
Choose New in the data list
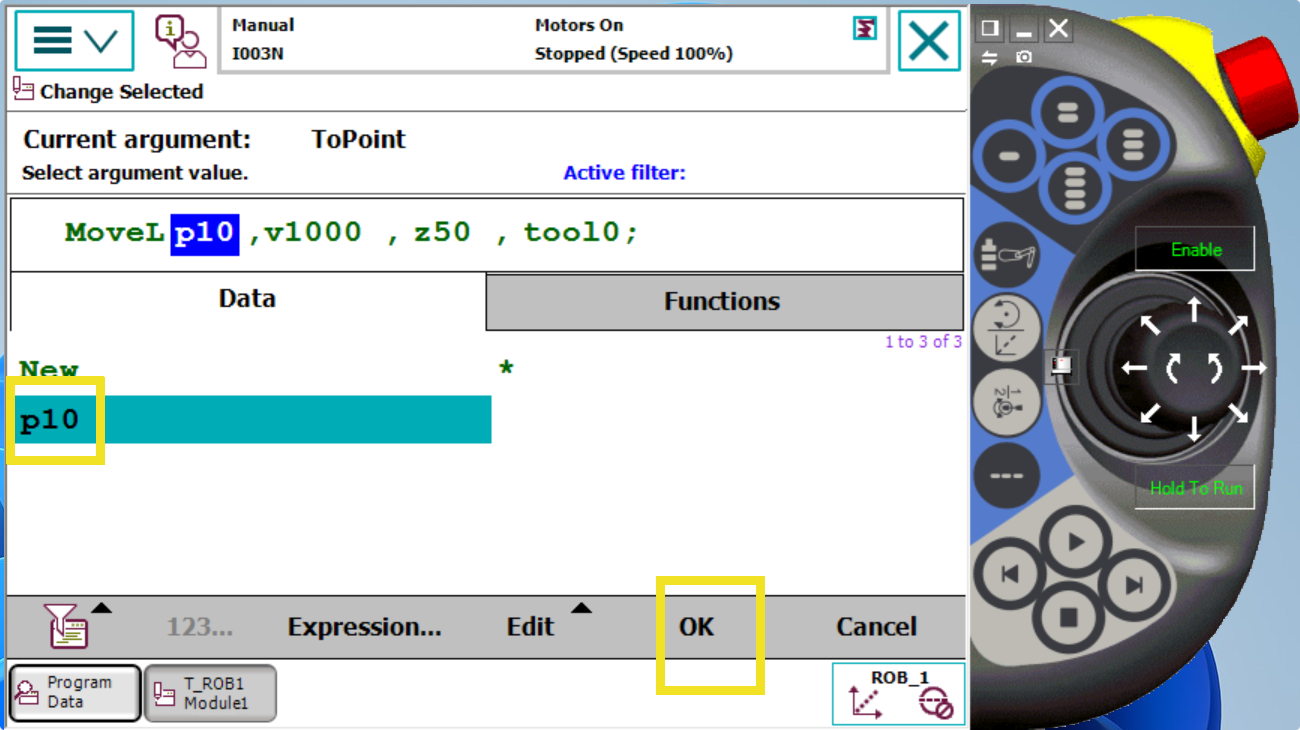pos(49,369)
